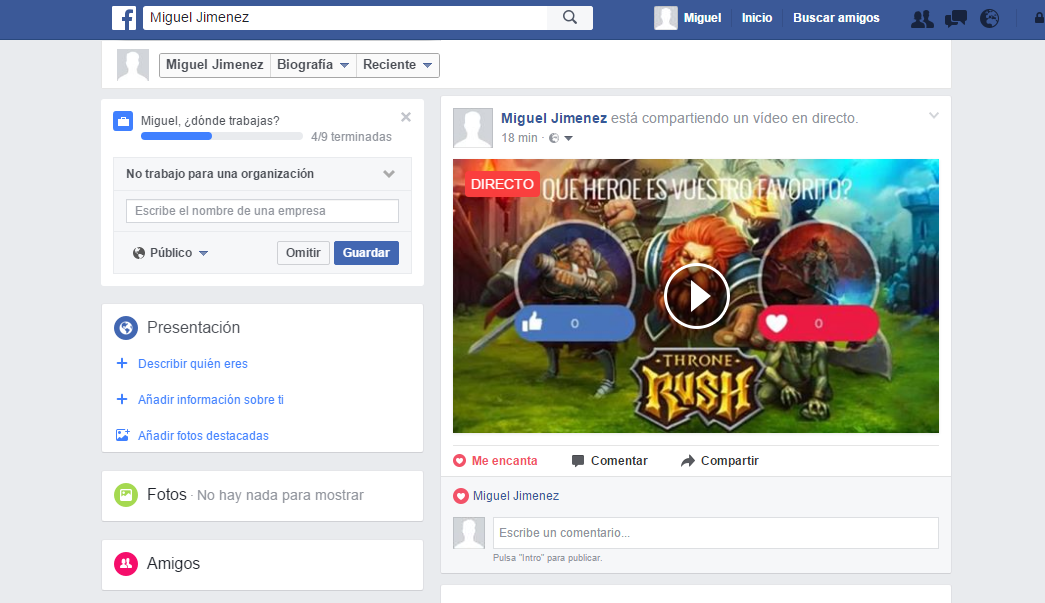The height and width of the screenshot is (603, 1045).
Task: Click the green Fotos section icon
Action: (x=126, y=495)
